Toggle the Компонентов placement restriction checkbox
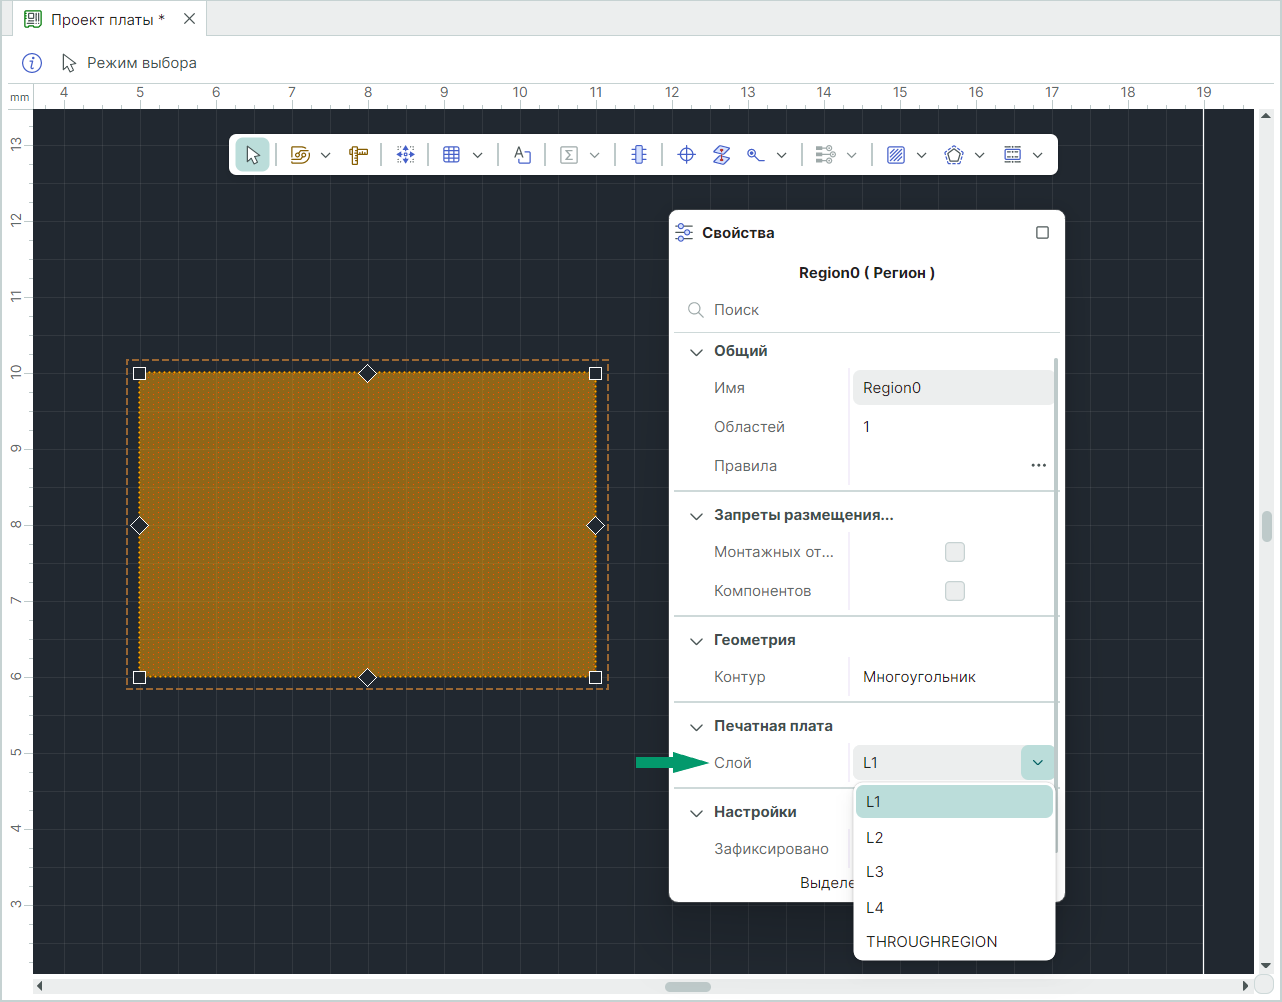The height and width of the screenshot is (1002, 1282). pyautogui.click(x=955, y=591)
